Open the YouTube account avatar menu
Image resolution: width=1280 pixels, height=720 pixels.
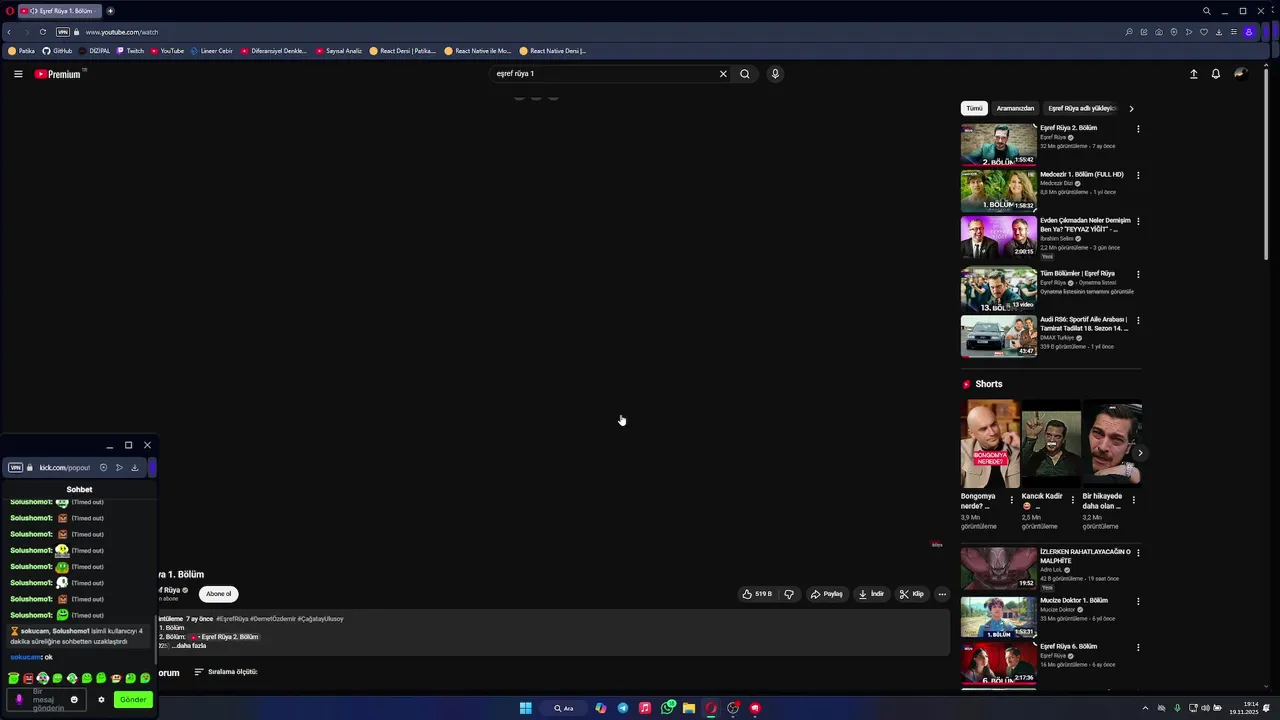pos(1241,74)
